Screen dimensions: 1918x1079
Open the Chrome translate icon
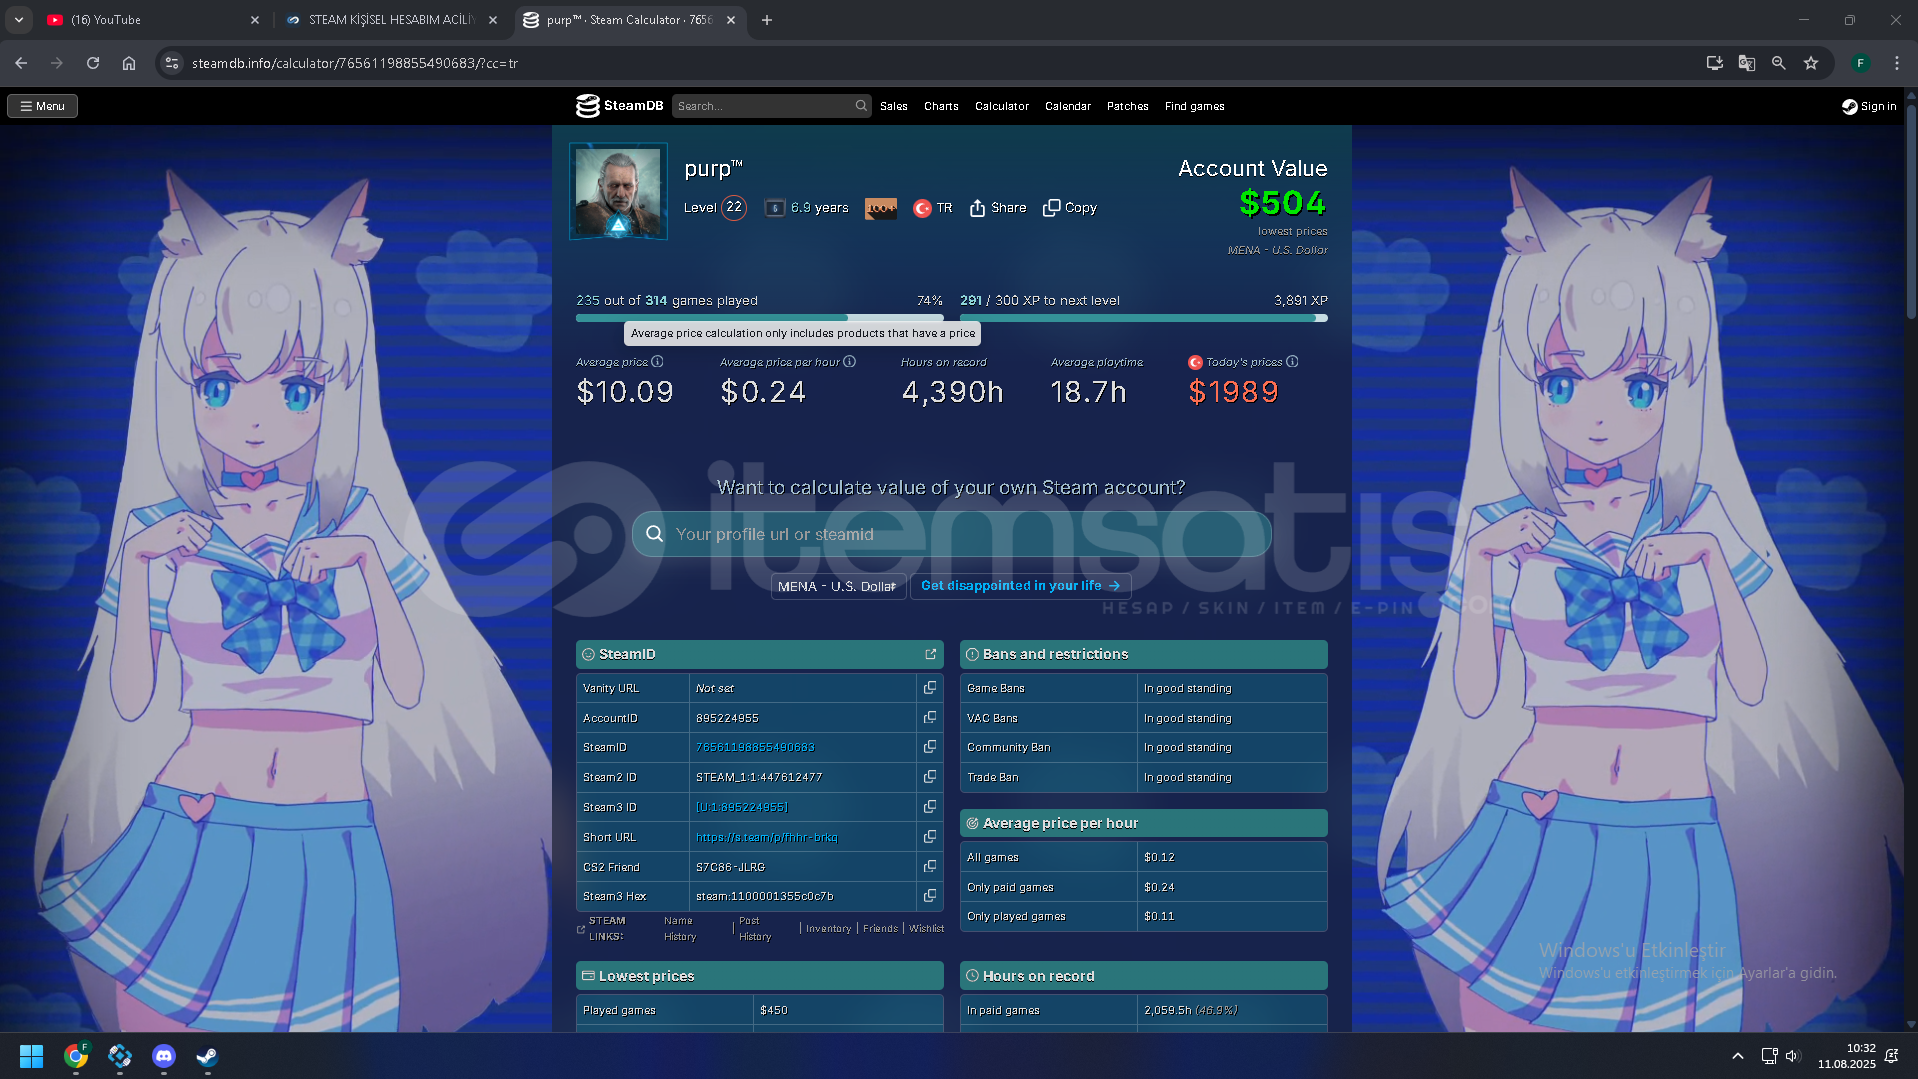click(1747, 63)
